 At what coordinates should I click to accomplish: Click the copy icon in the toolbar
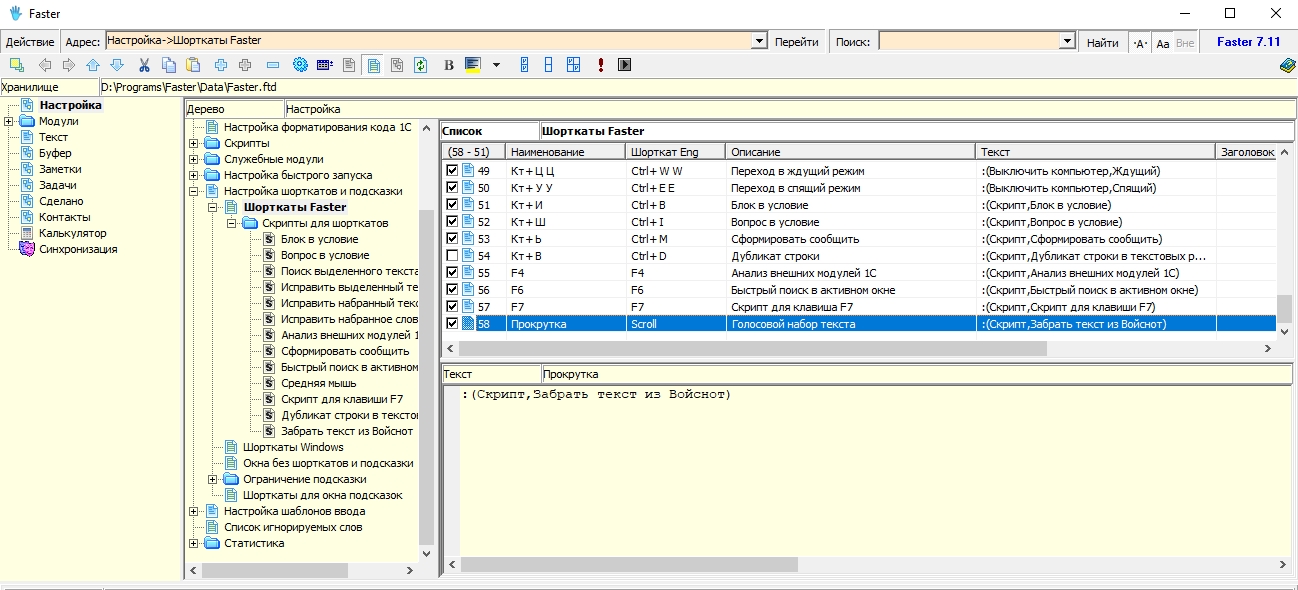pyautogui.click(x=169, y=65)
